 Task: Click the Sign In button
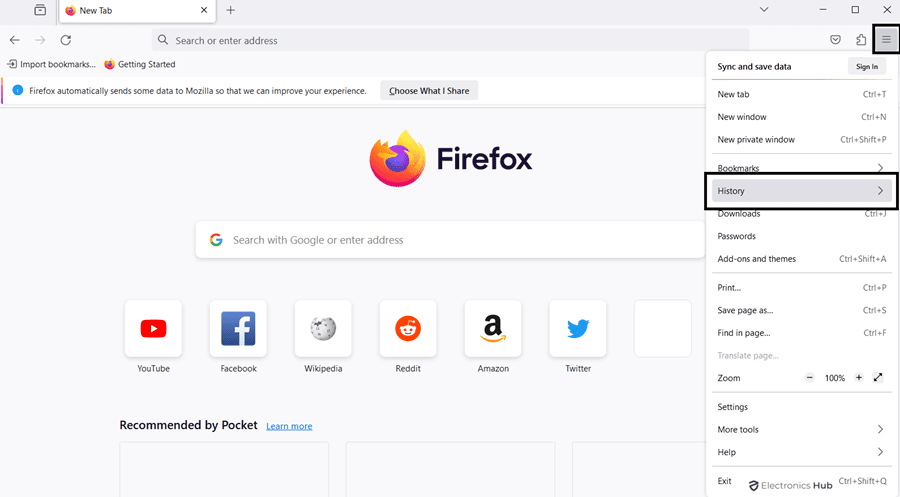click(x=866, y=66)
